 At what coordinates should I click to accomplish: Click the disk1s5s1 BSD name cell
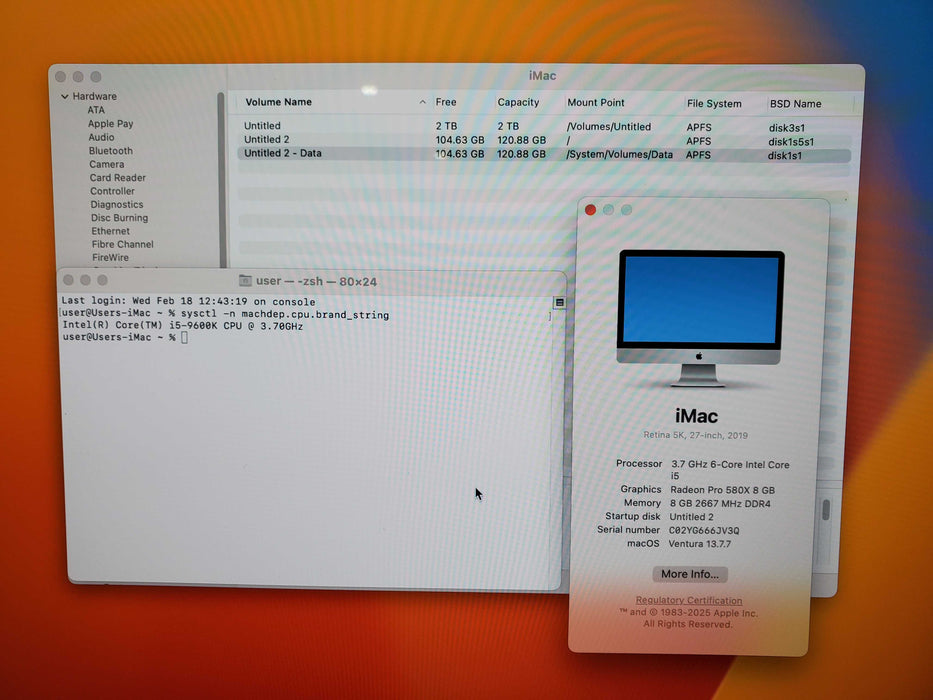point(791,142)
